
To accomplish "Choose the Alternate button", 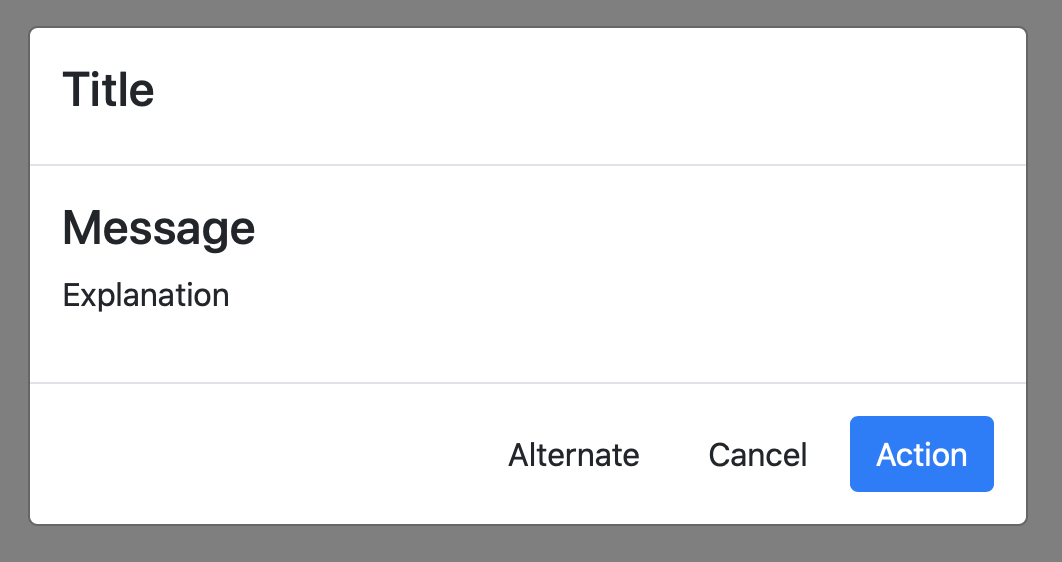I will tap(573, 455).
